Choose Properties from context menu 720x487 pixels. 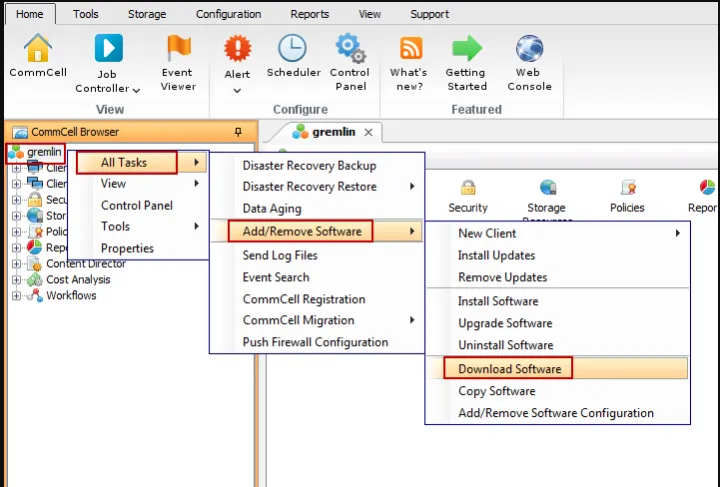pyautogui.click(x=138, y=248)
